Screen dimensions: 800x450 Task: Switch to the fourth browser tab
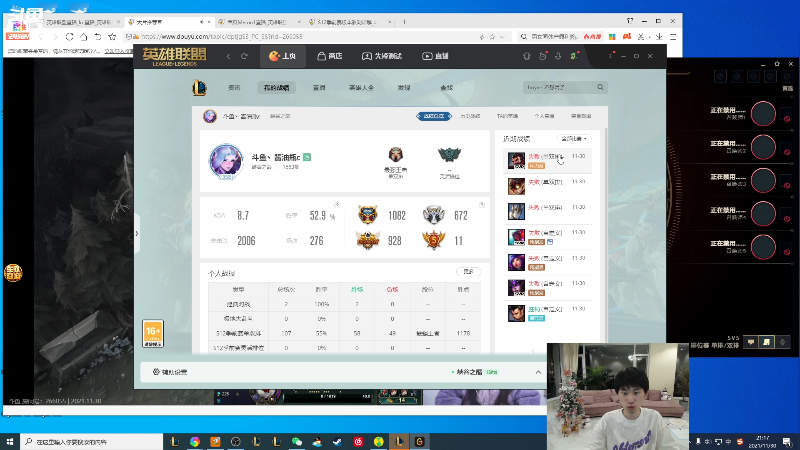pyautogui.click(x=349, y=22)
